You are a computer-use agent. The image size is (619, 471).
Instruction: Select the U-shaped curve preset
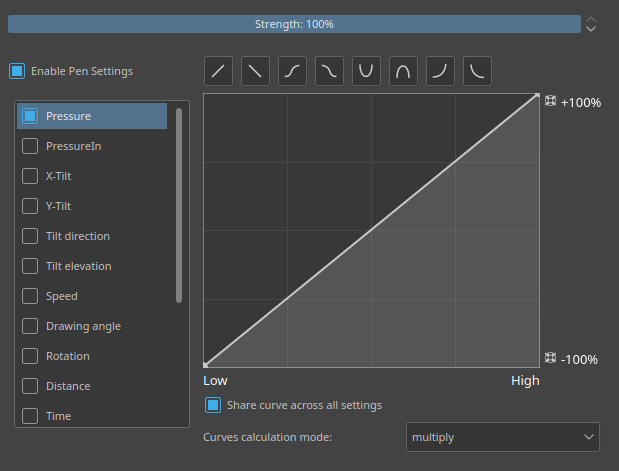click(366, 71)
